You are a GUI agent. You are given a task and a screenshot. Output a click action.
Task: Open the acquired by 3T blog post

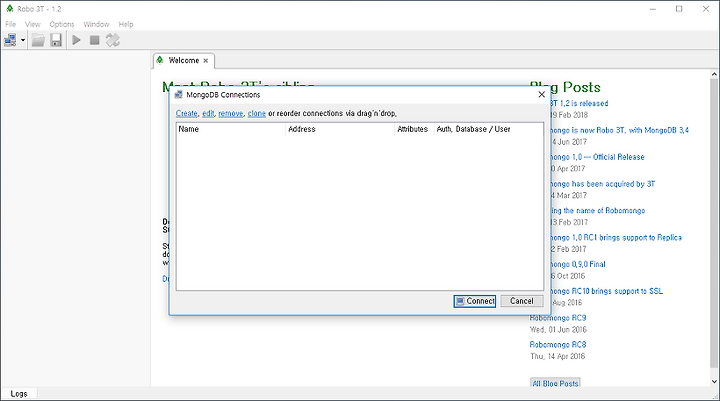[x=602, y=184]
